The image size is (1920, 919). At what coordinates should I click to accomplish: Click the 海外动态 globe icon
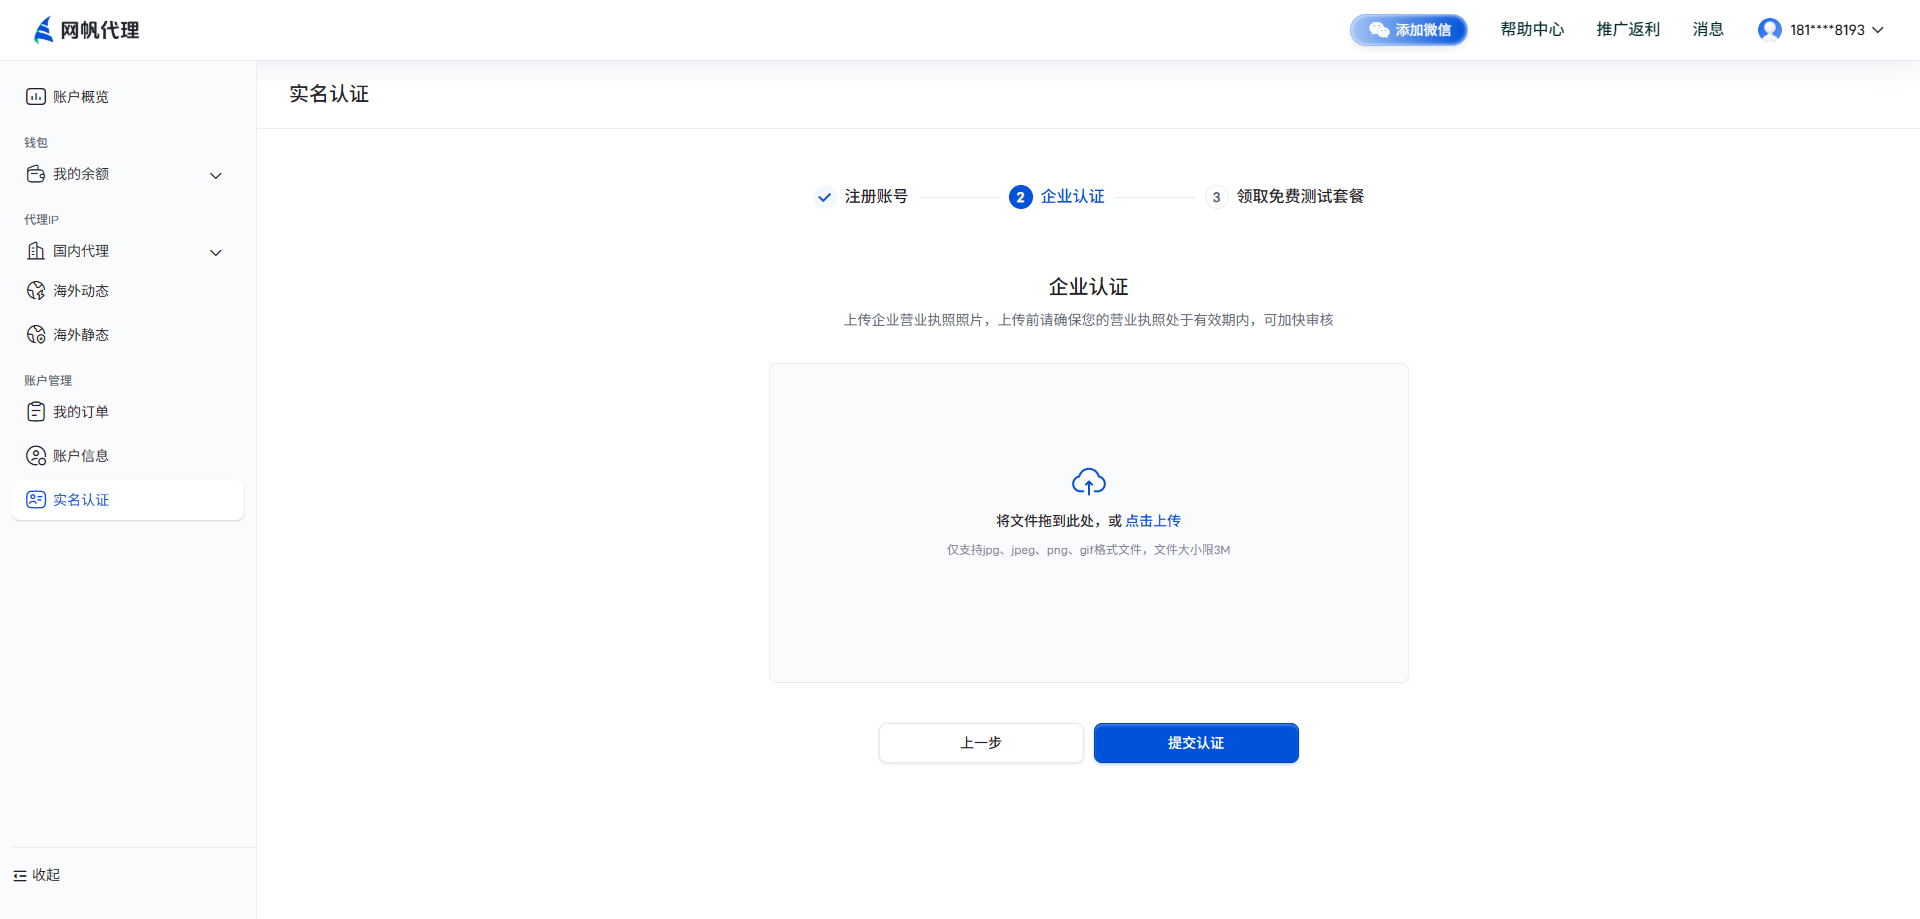pos(36,291)
